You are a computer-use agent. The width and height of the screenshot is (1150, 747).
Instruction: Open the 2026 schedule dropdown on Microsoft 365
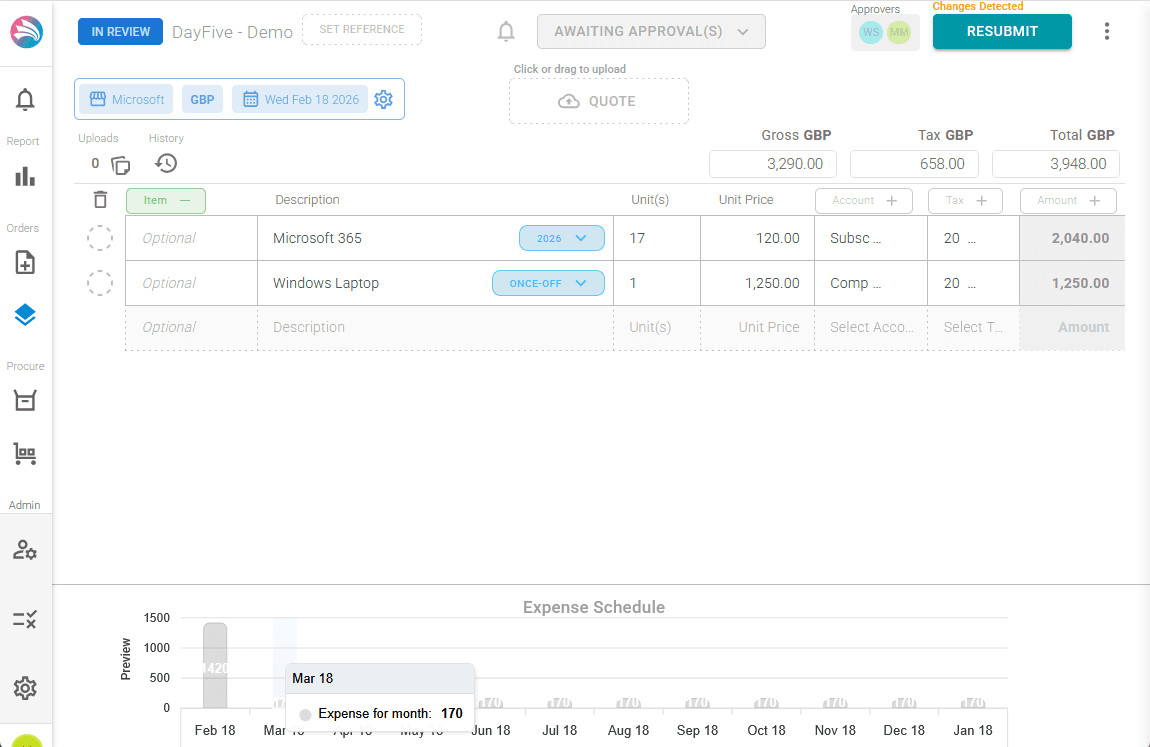point(561,238)
